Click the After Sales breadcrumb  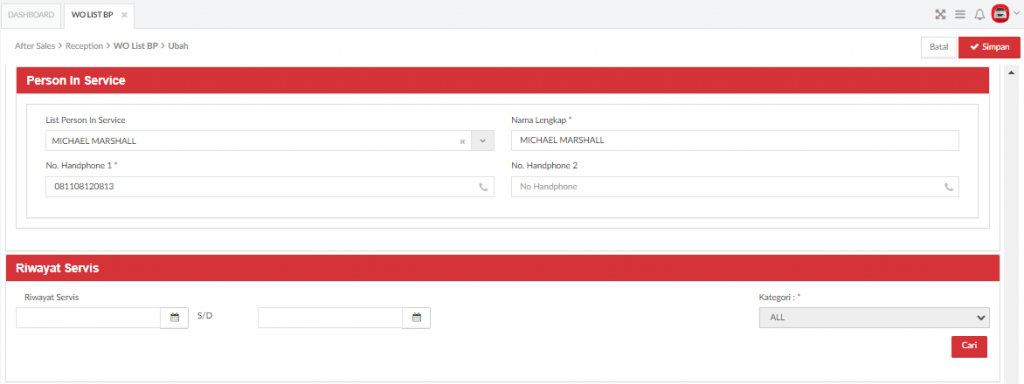point(36,46)
